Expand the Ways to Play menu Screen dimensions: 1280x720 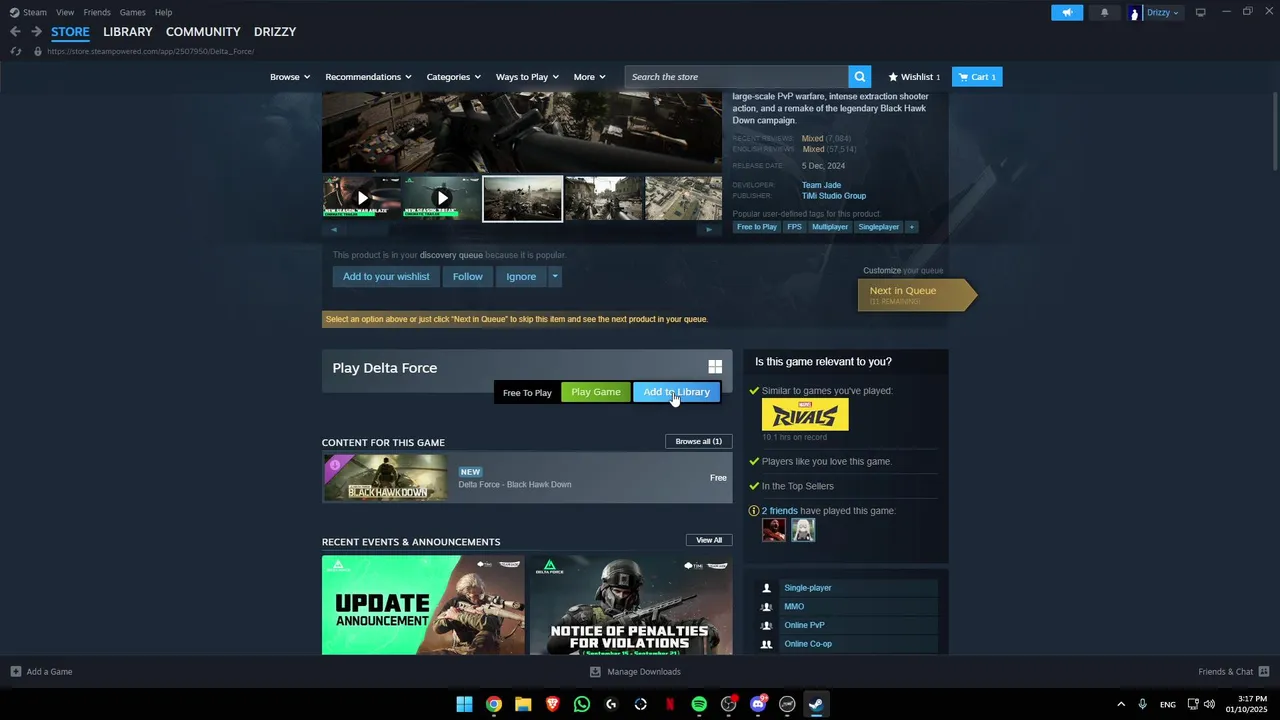click(527, 77)
